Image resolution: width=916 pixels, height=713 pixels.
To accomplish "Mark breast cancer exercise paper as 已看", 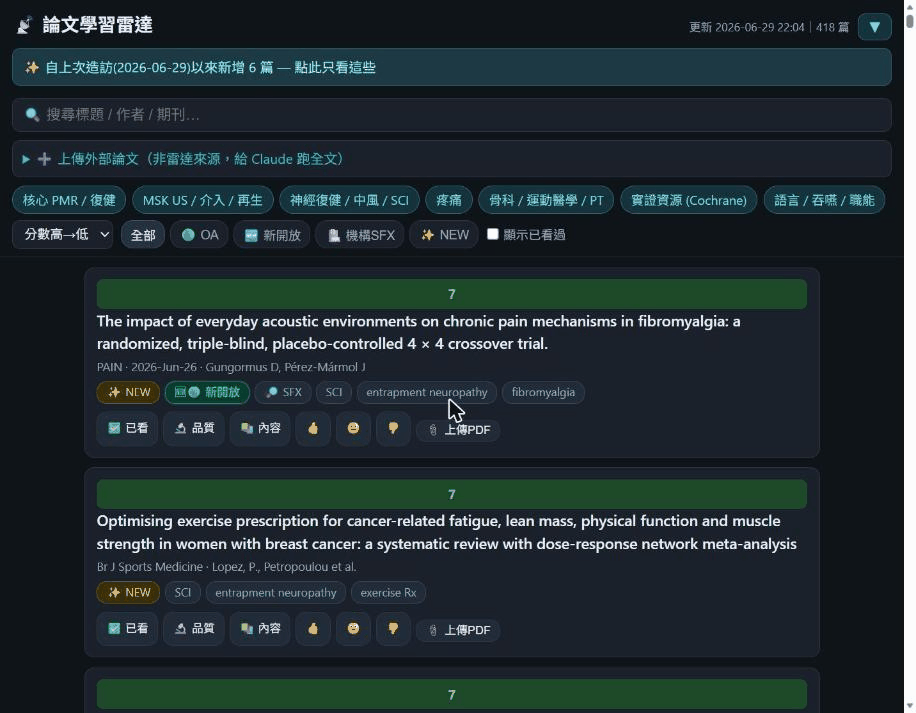I will 128,629.
